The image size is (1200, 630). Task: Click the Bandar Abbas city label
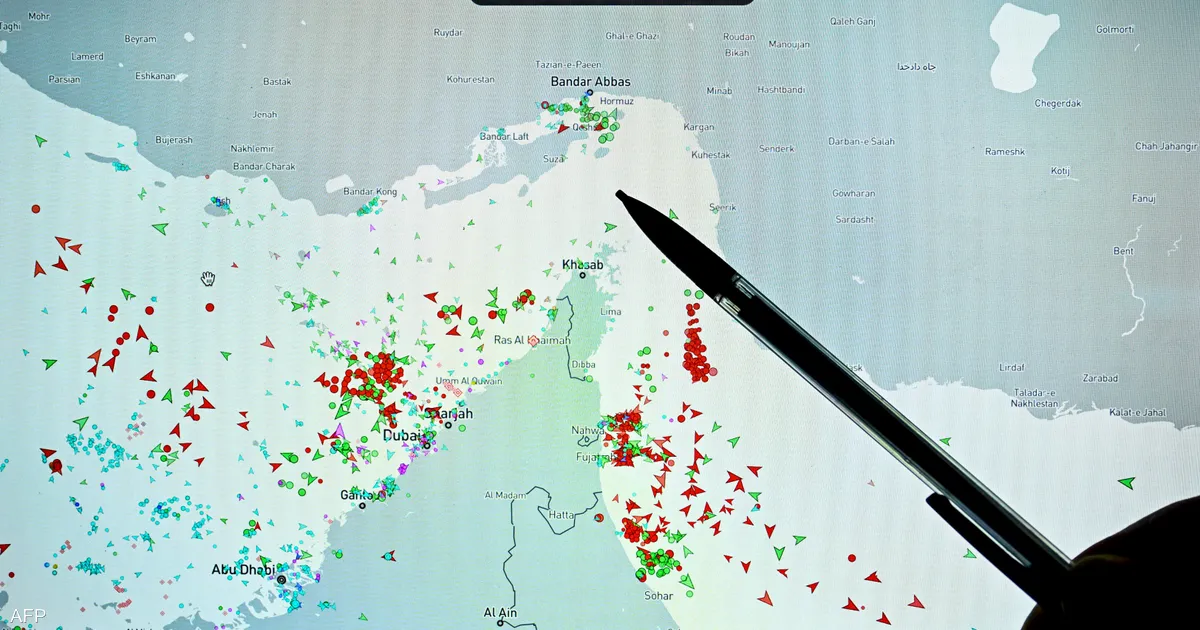[x=590, y=82]
